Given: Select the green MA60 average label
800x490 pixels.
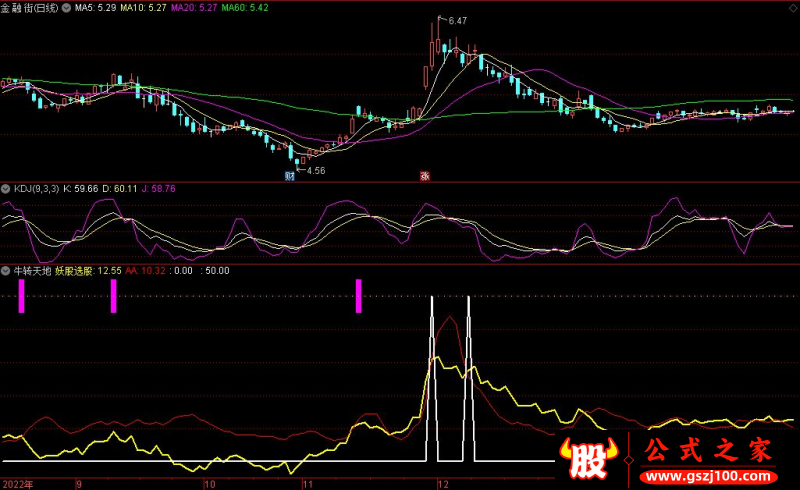Looking at the screenshot, I should click(x=244, y=8).
